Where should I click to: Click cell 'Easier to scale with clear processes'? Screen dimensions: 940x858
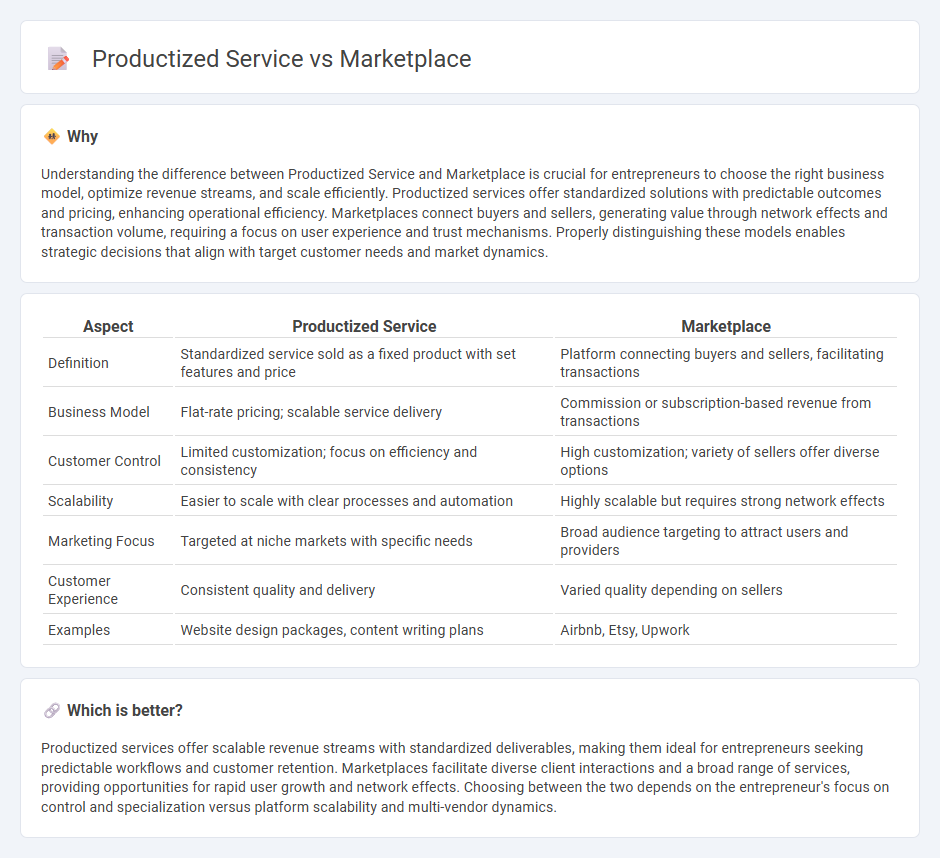(364, 501)
